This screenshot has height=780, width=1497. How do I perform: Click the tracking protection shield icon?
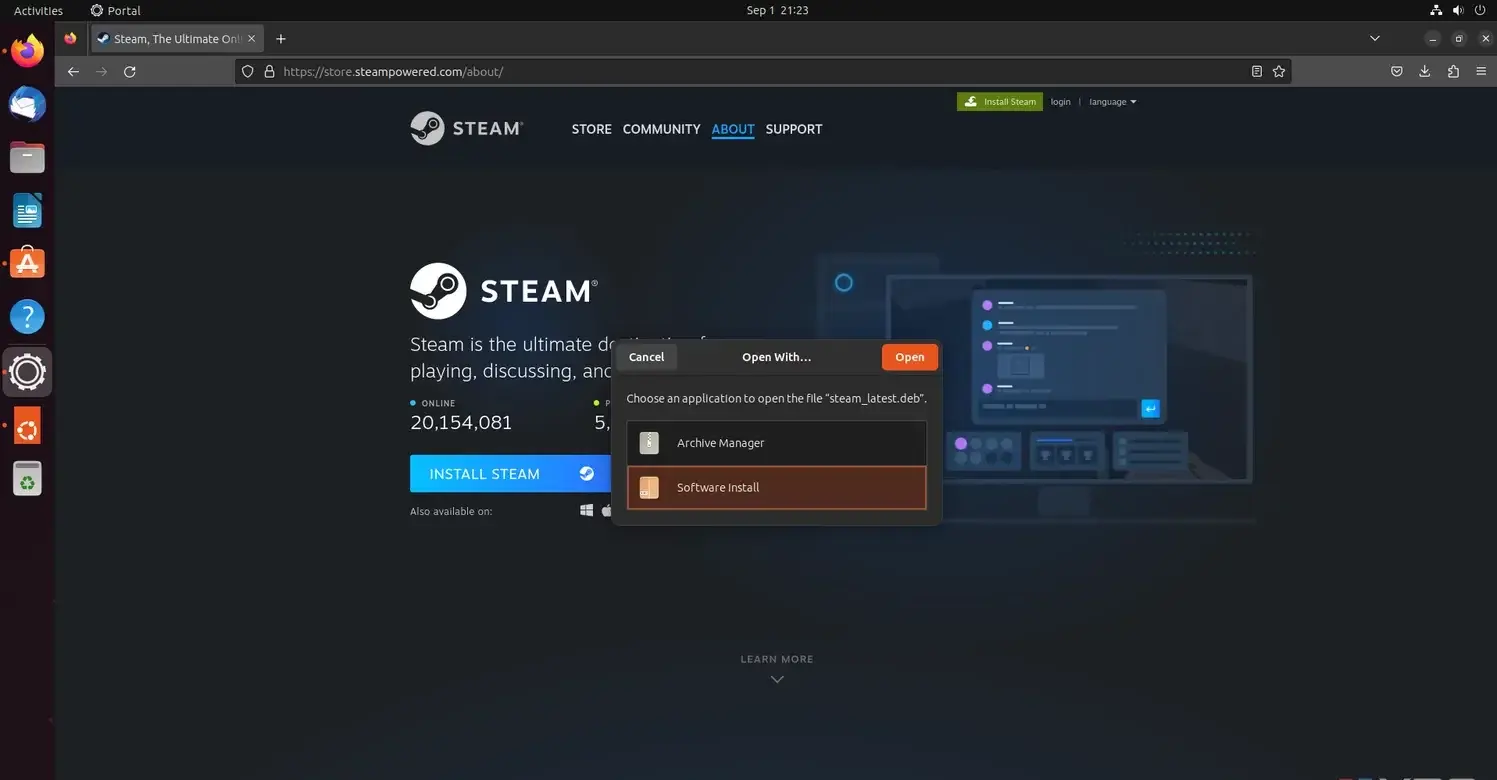249,72
